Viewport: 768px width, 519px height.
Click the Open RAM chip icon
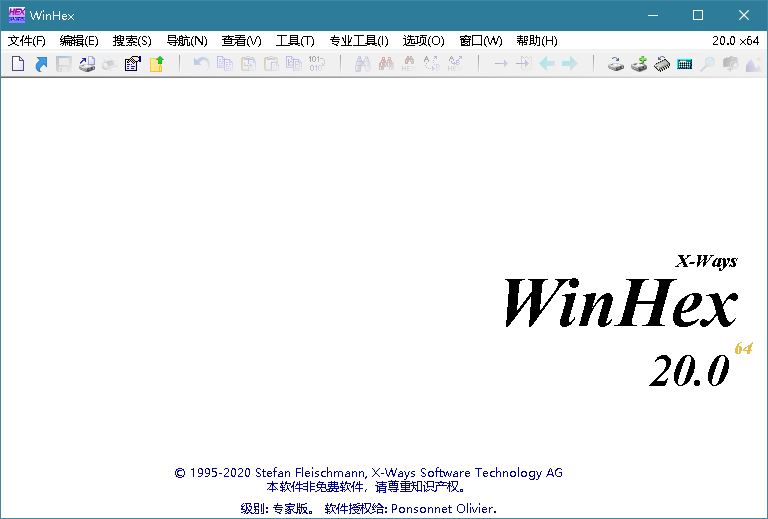click(x=662, y=64)
